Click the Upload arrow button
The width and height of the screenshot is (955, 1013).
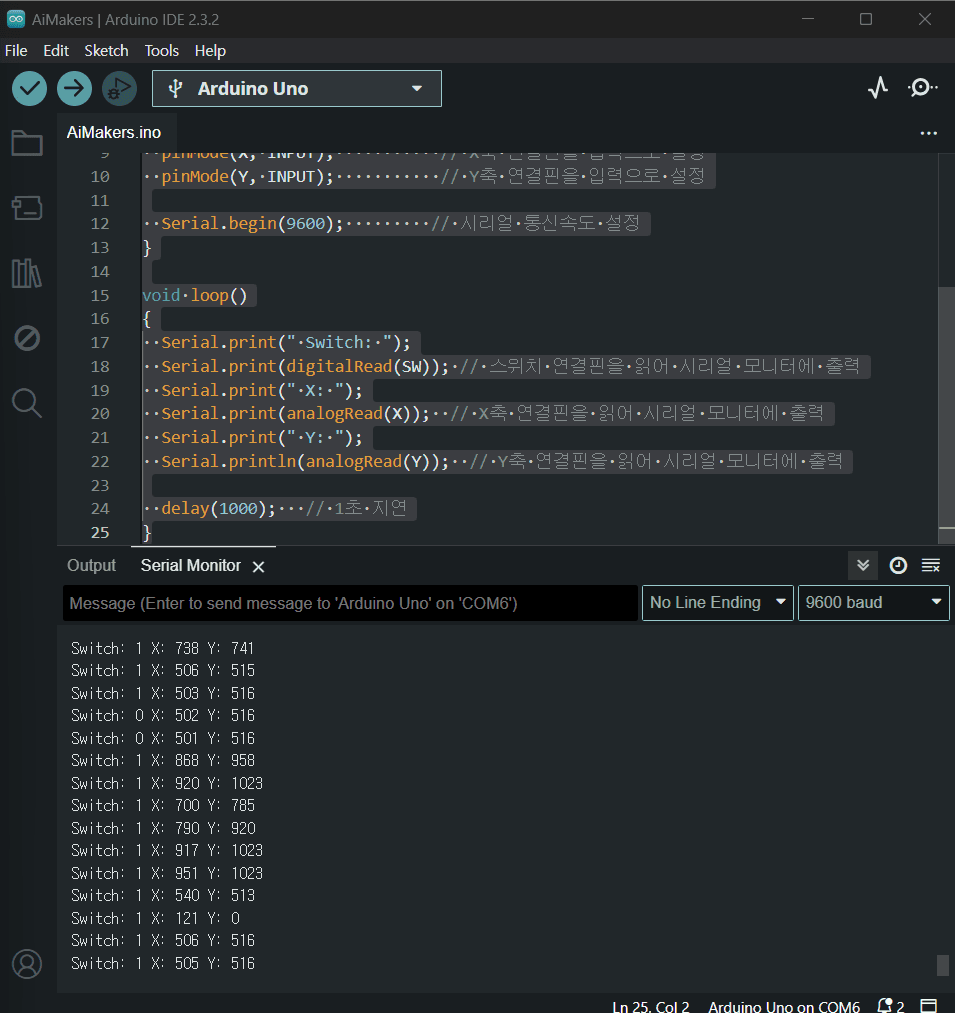point(74,88)
